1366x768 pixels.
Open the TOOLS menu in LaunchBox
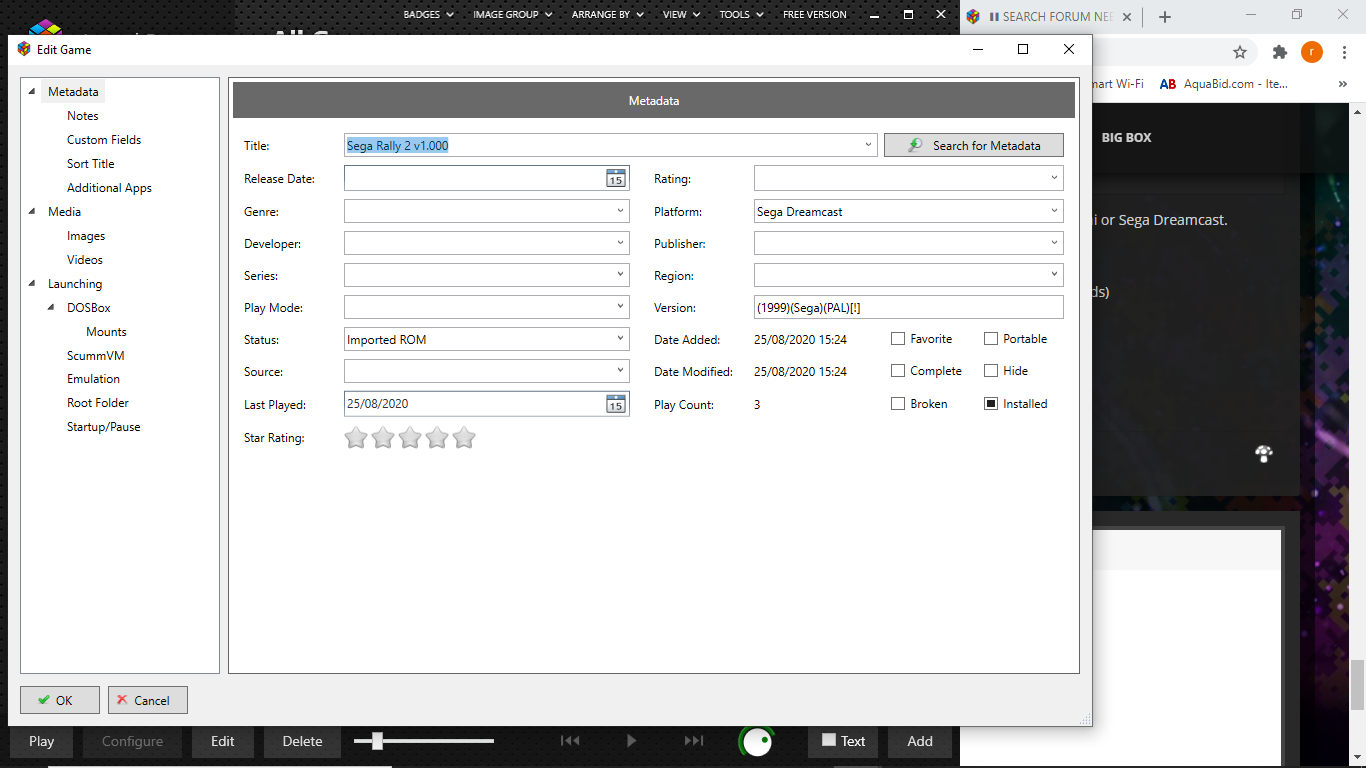click(x=741, y=15)
